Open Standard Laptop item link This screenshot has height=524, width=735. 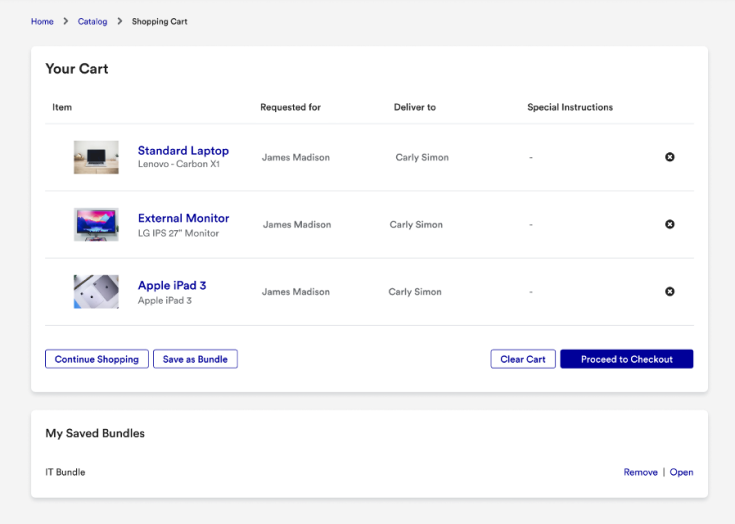pos(183,150)
